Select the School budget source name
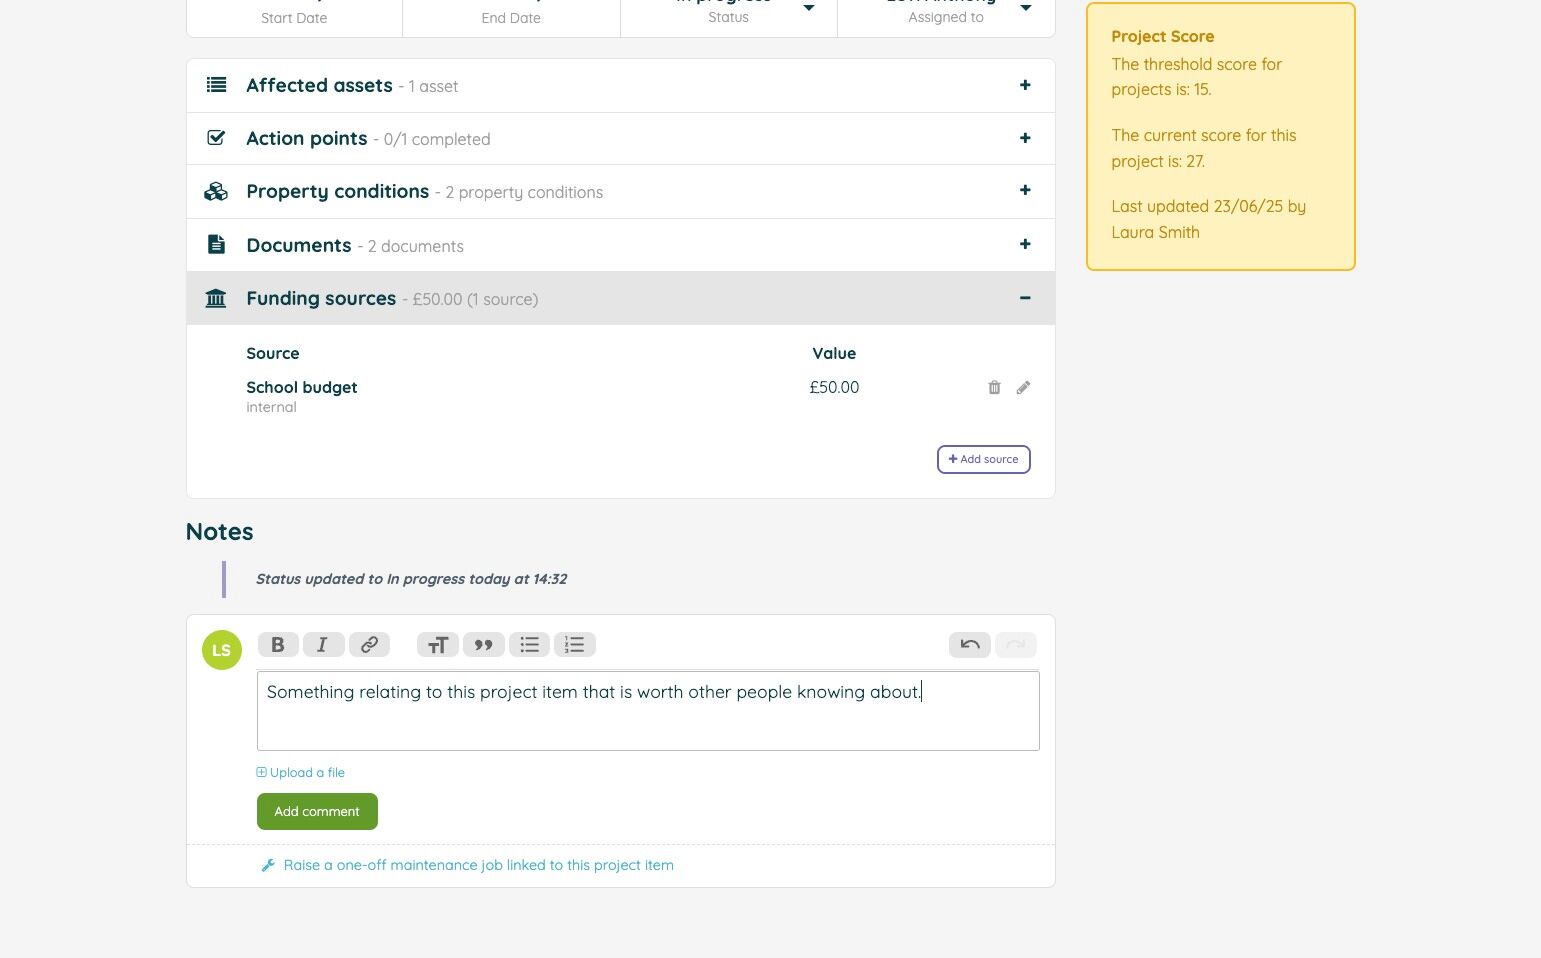 point(302,388)
